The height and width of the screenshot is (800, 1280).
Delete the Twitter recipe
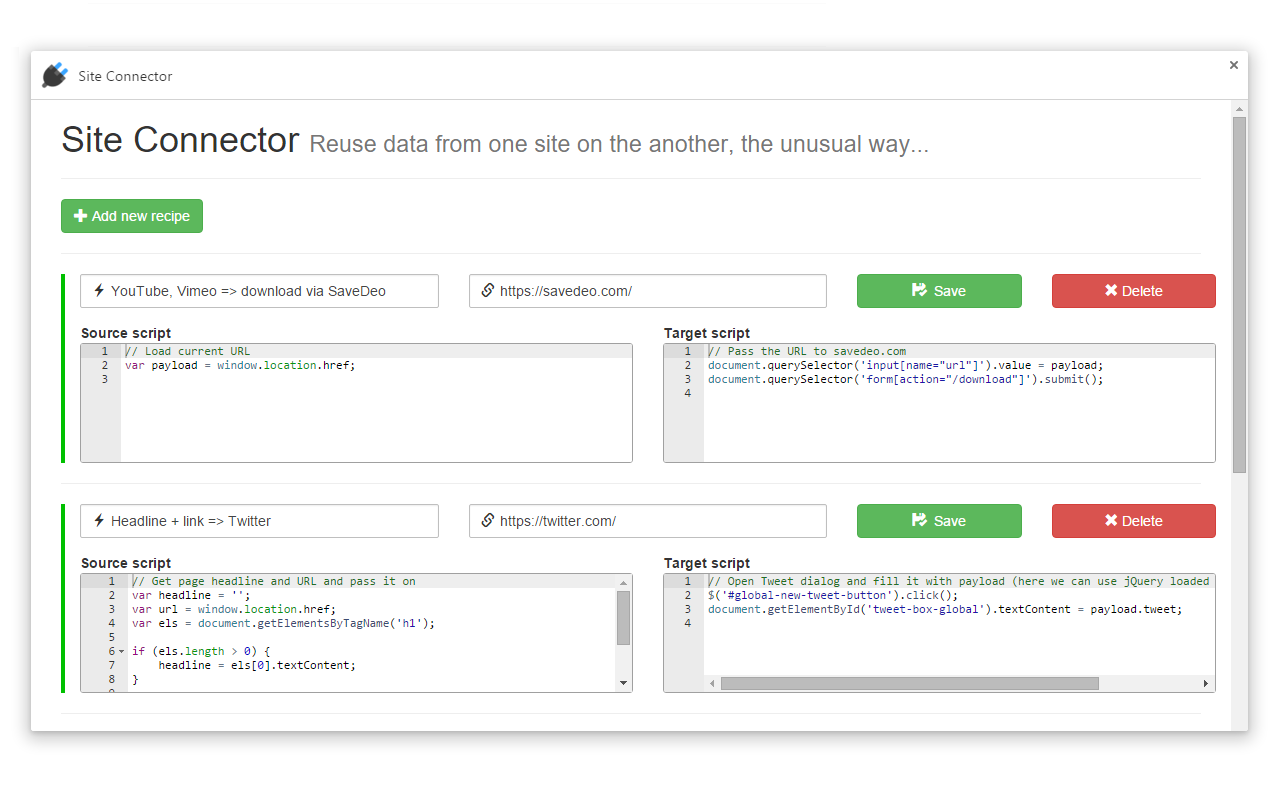tap(1134, 521)
